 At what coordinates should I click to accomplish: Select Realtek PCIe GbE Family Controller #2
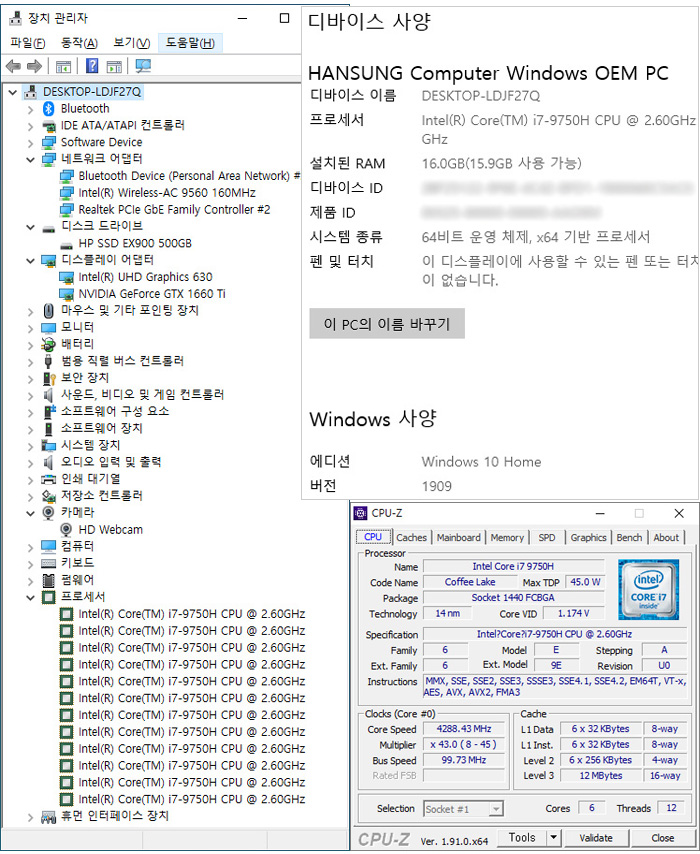pos(174,210)
